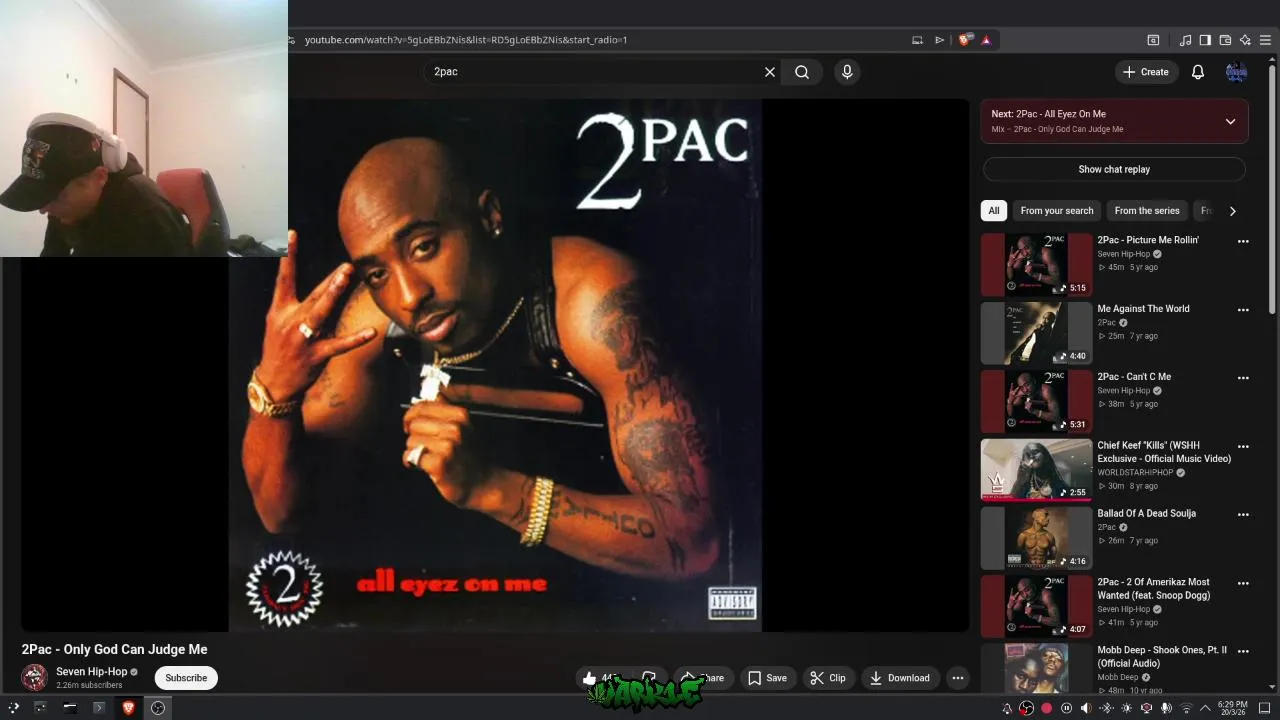Subscribe to Seven Hip-Hop
The image size is (1280, 720).
tap(186, 678)
